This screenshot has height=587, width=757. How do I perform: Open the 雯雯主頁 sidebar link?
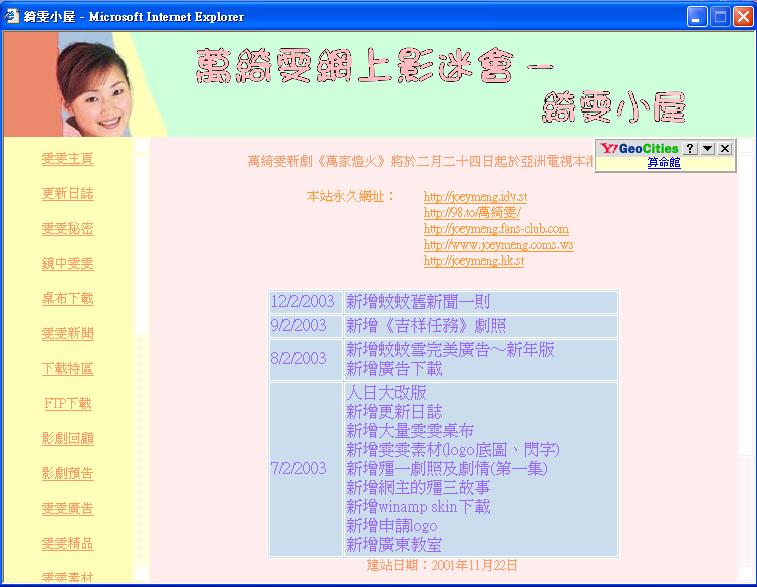click(68, 159)
